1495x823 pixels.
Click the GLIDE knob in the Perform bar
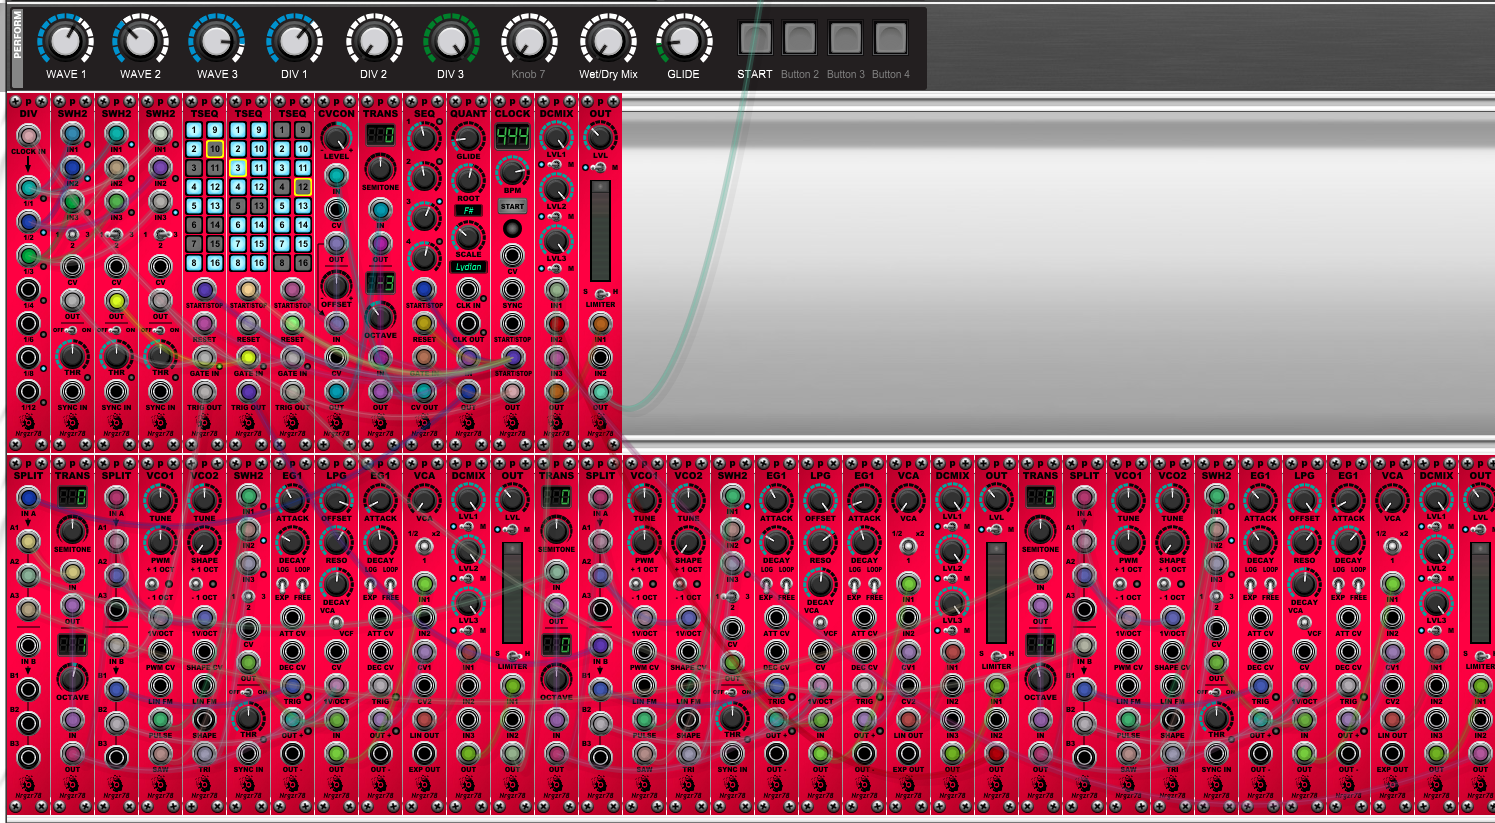[684, 41]
